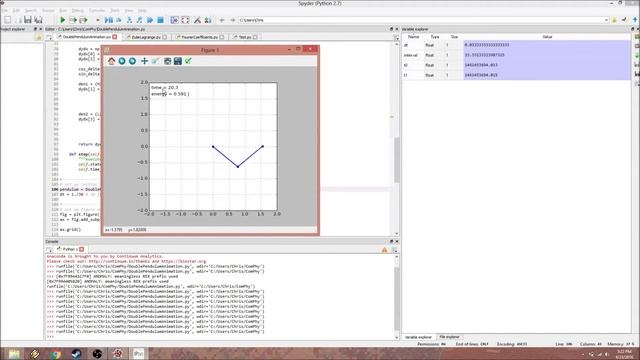Select the Zoom-to-rectangle tool in Figure 1

coord(155,61)
